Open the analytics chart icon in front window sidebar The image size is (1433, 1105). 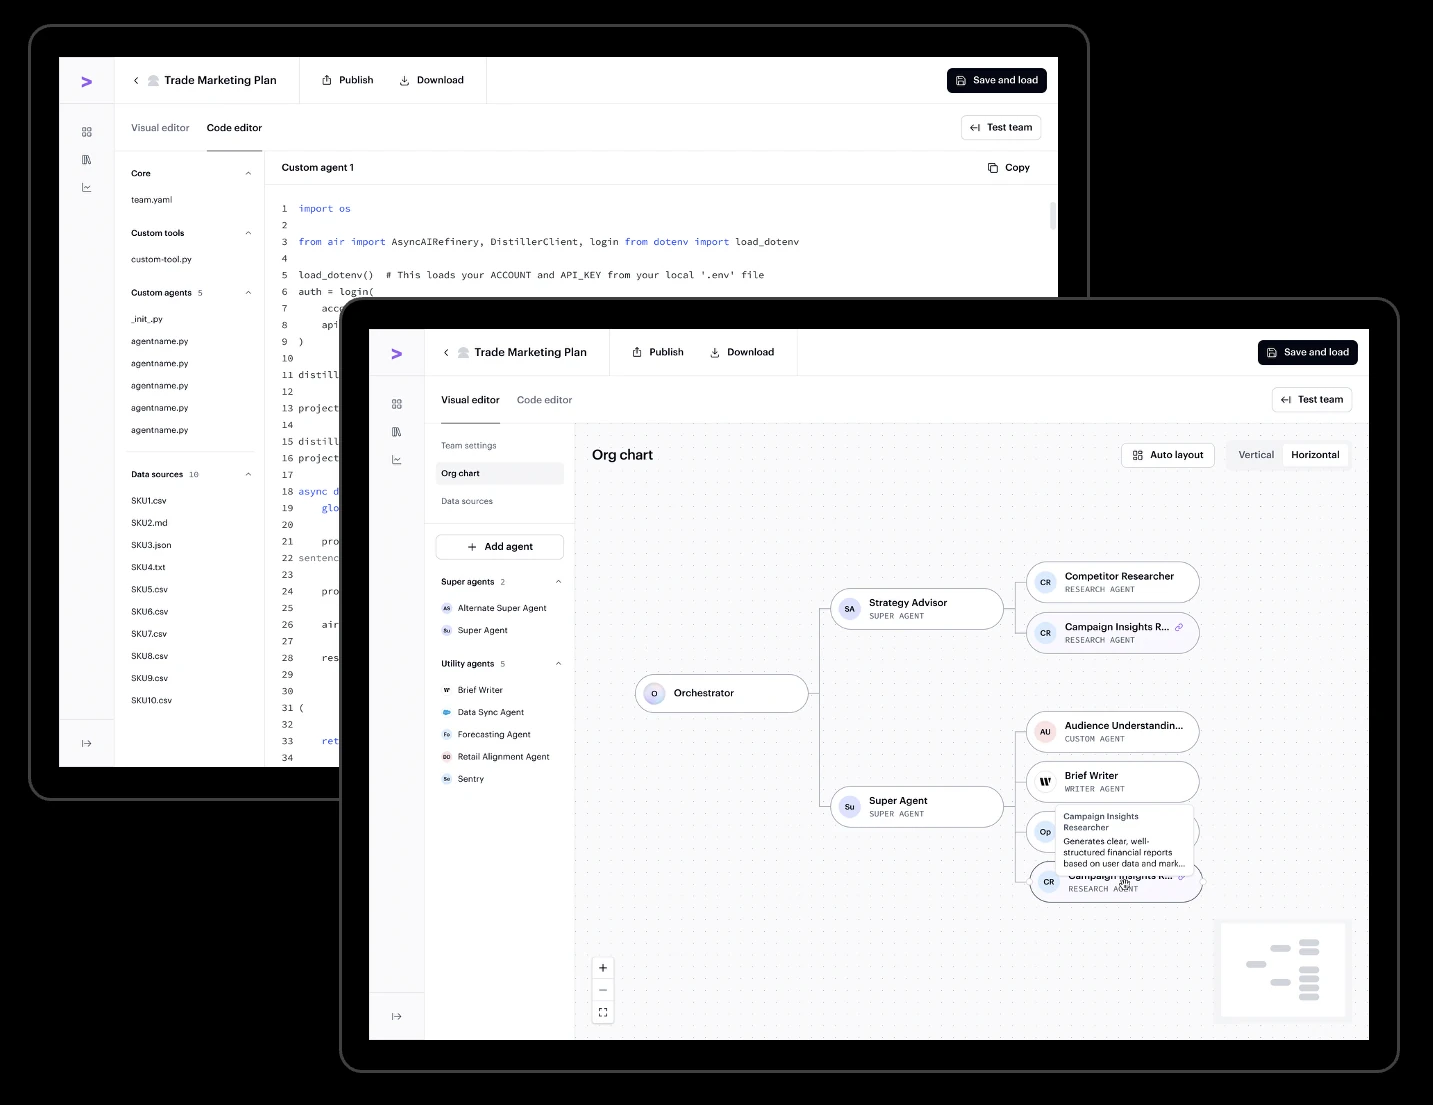[397, 460]
